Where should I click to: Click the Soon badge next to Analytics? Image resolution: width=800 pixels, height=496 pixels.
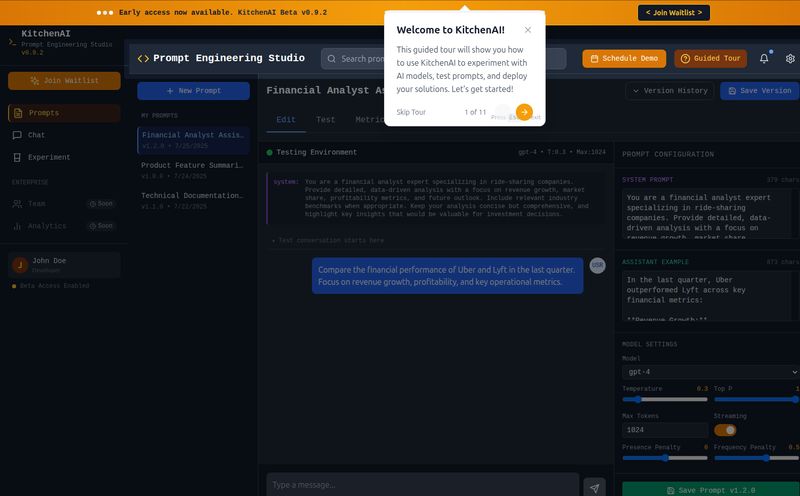[x=101, y=226]
